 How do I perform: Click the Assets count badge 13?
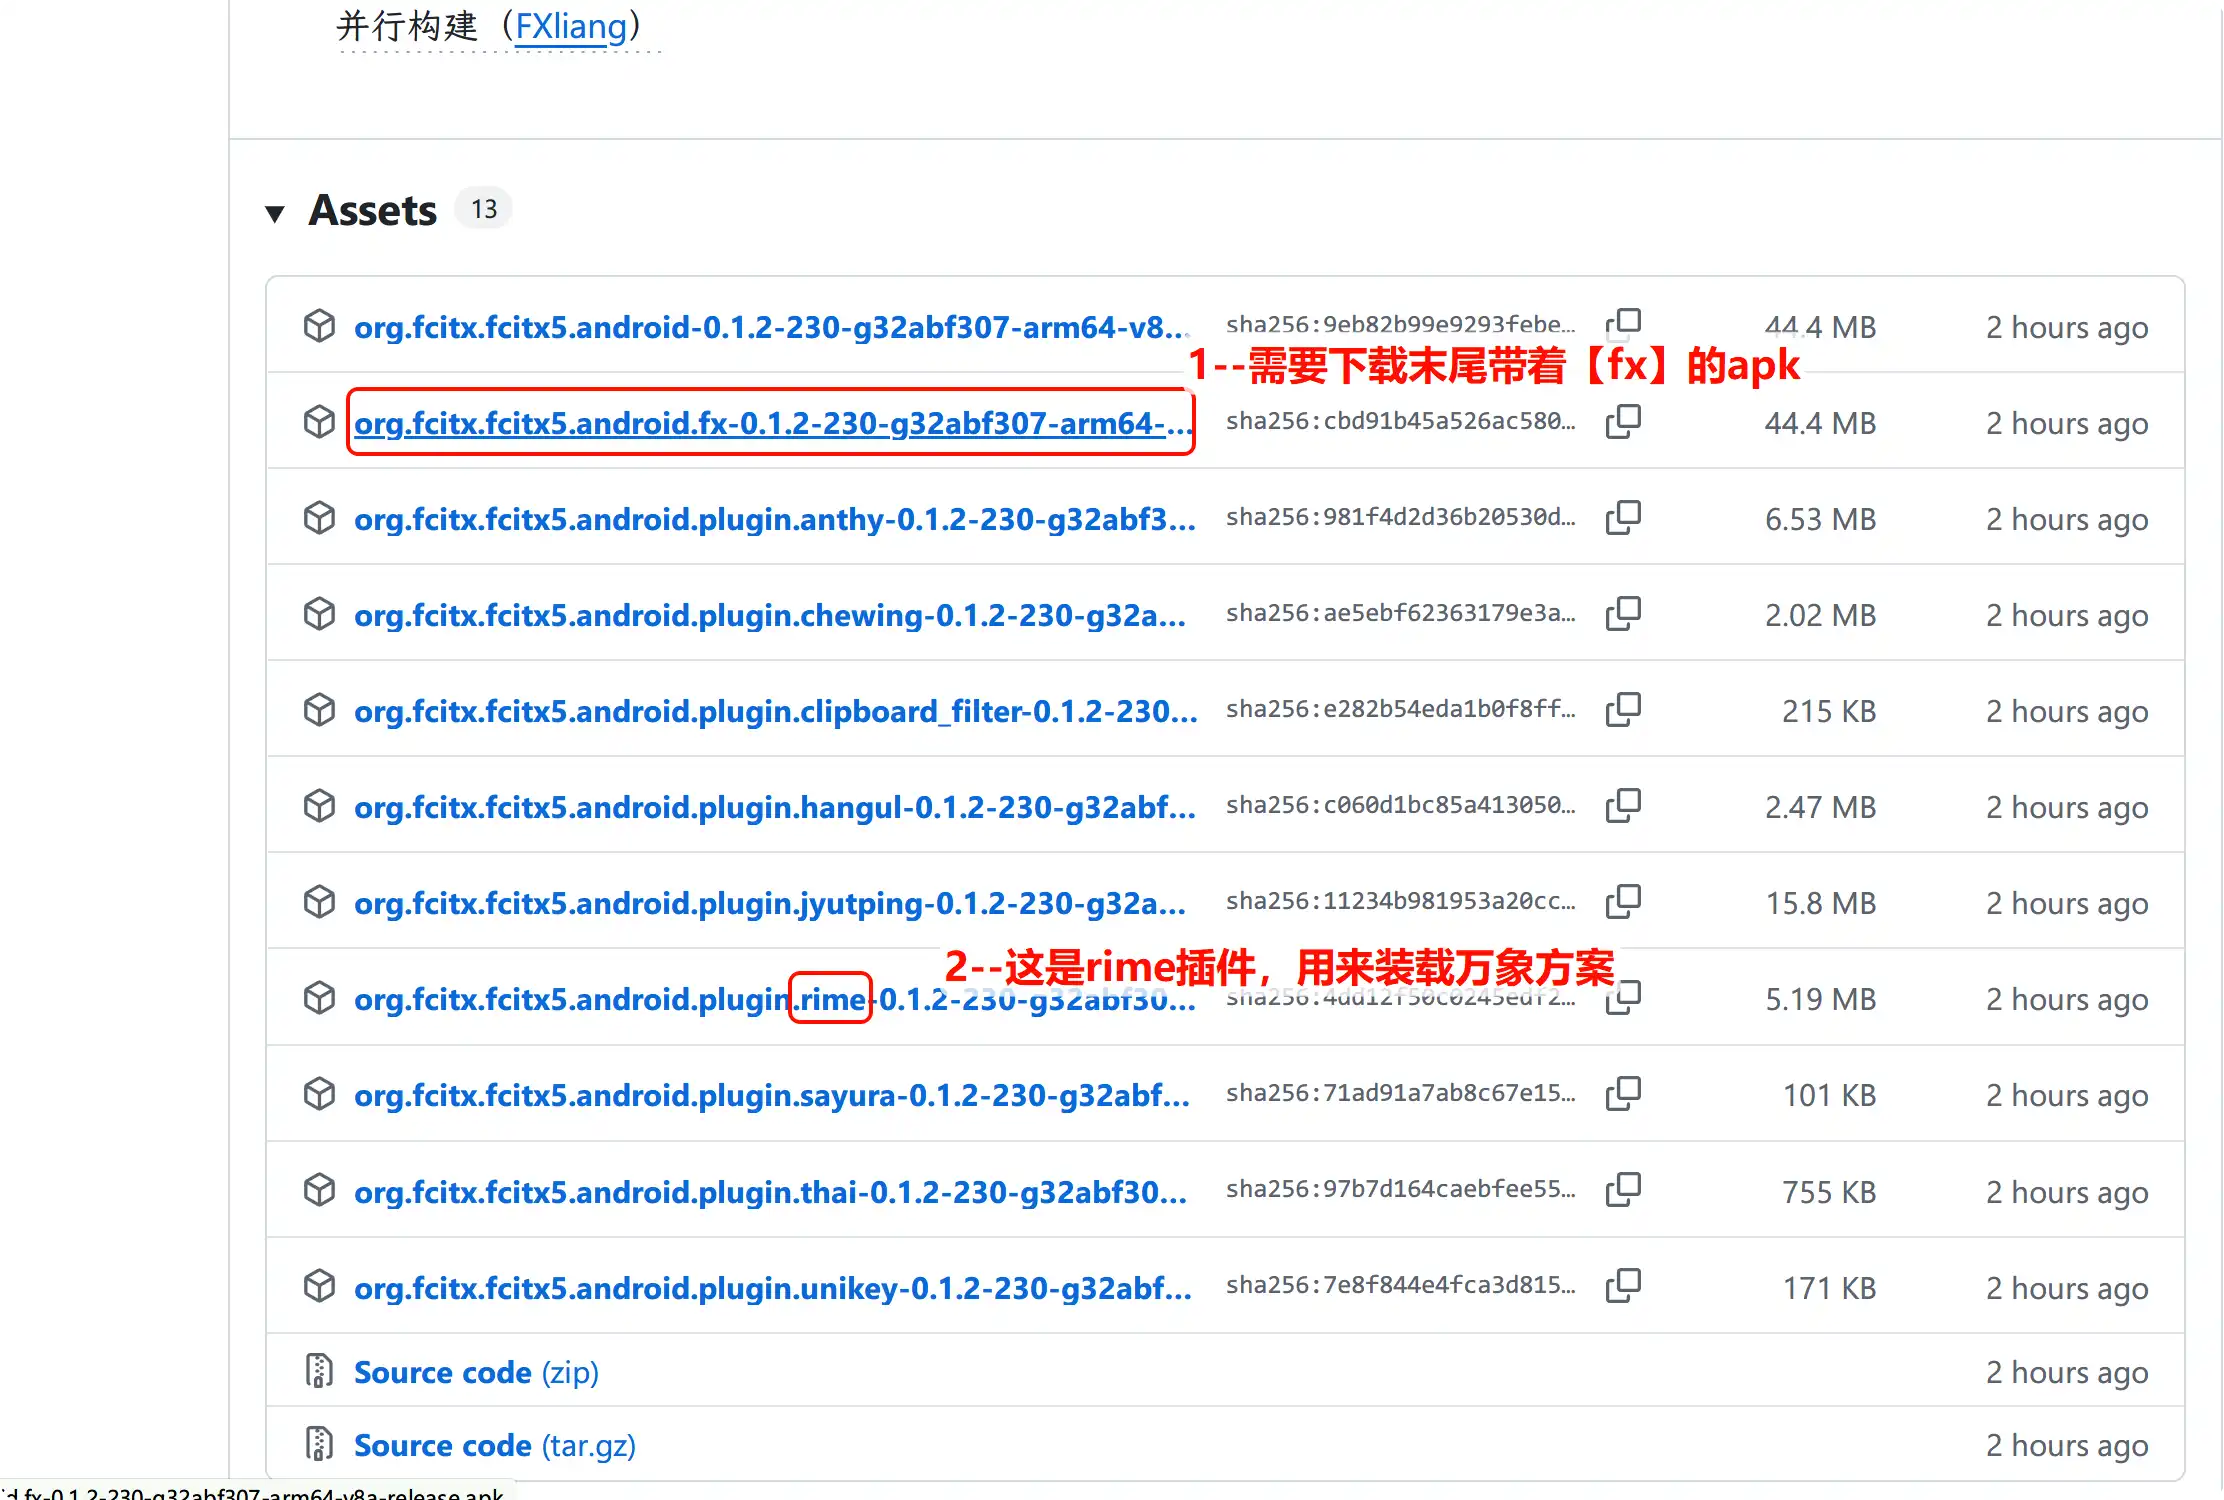pos(484,209)
